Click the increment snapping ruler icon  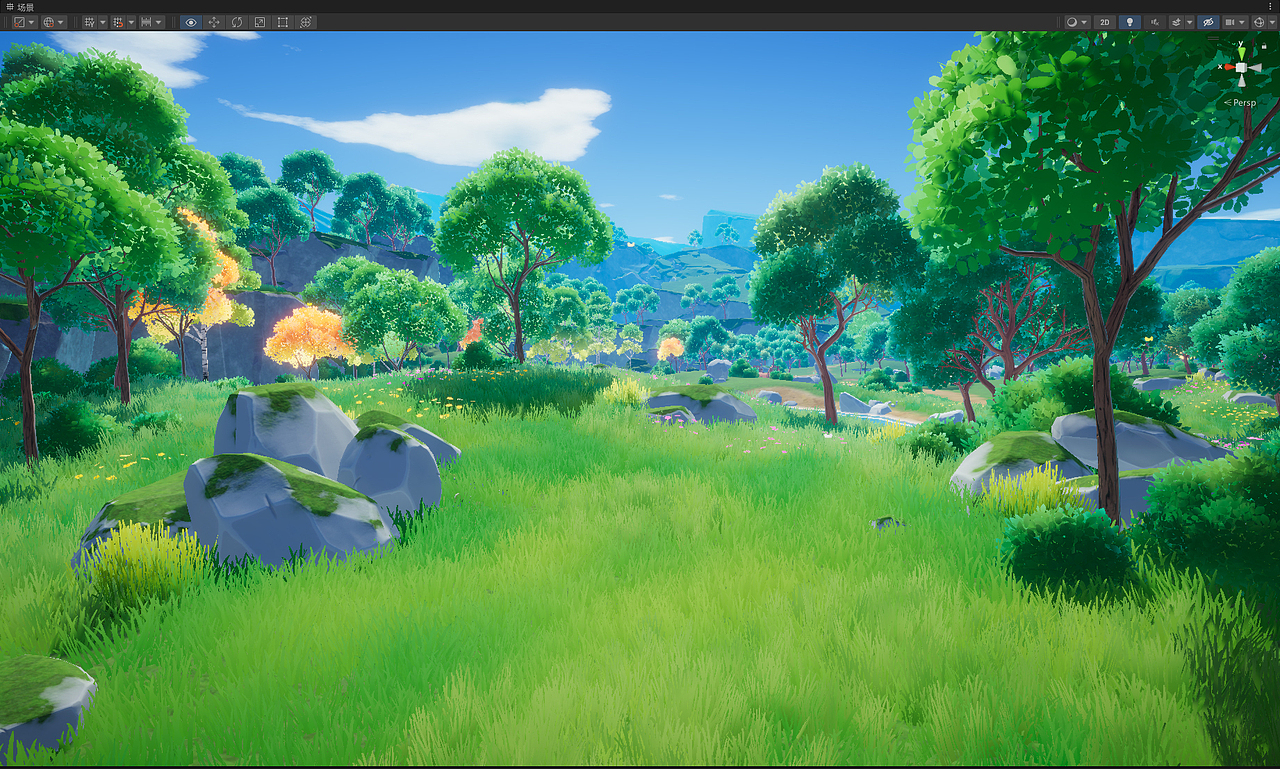coord(146,22)
